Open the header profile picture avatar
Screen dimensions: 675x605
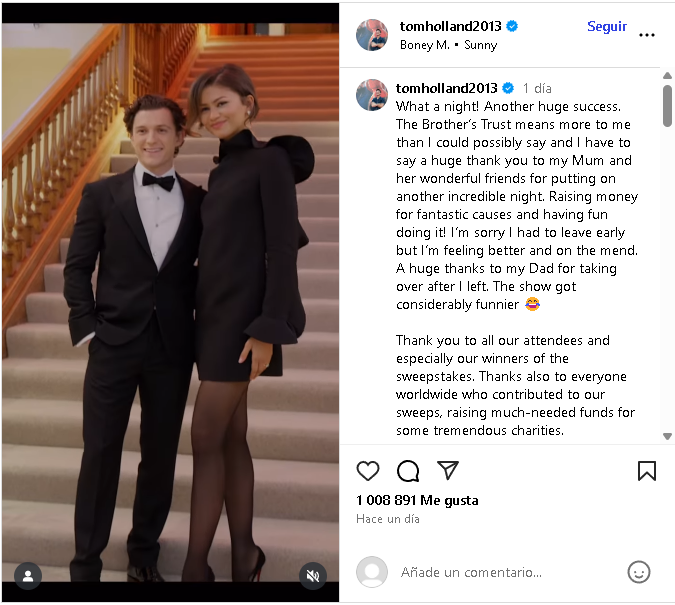pos(372,35)
